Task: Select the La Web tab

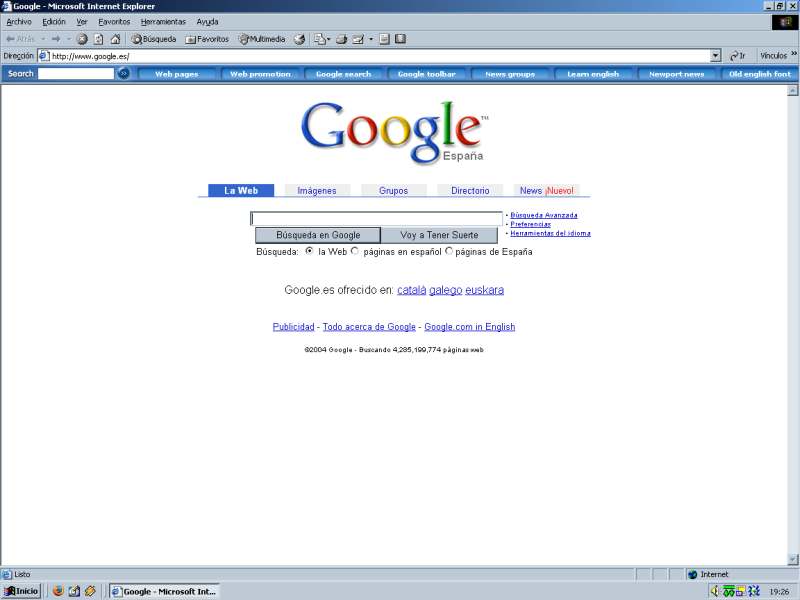Action: click(241, 190)
